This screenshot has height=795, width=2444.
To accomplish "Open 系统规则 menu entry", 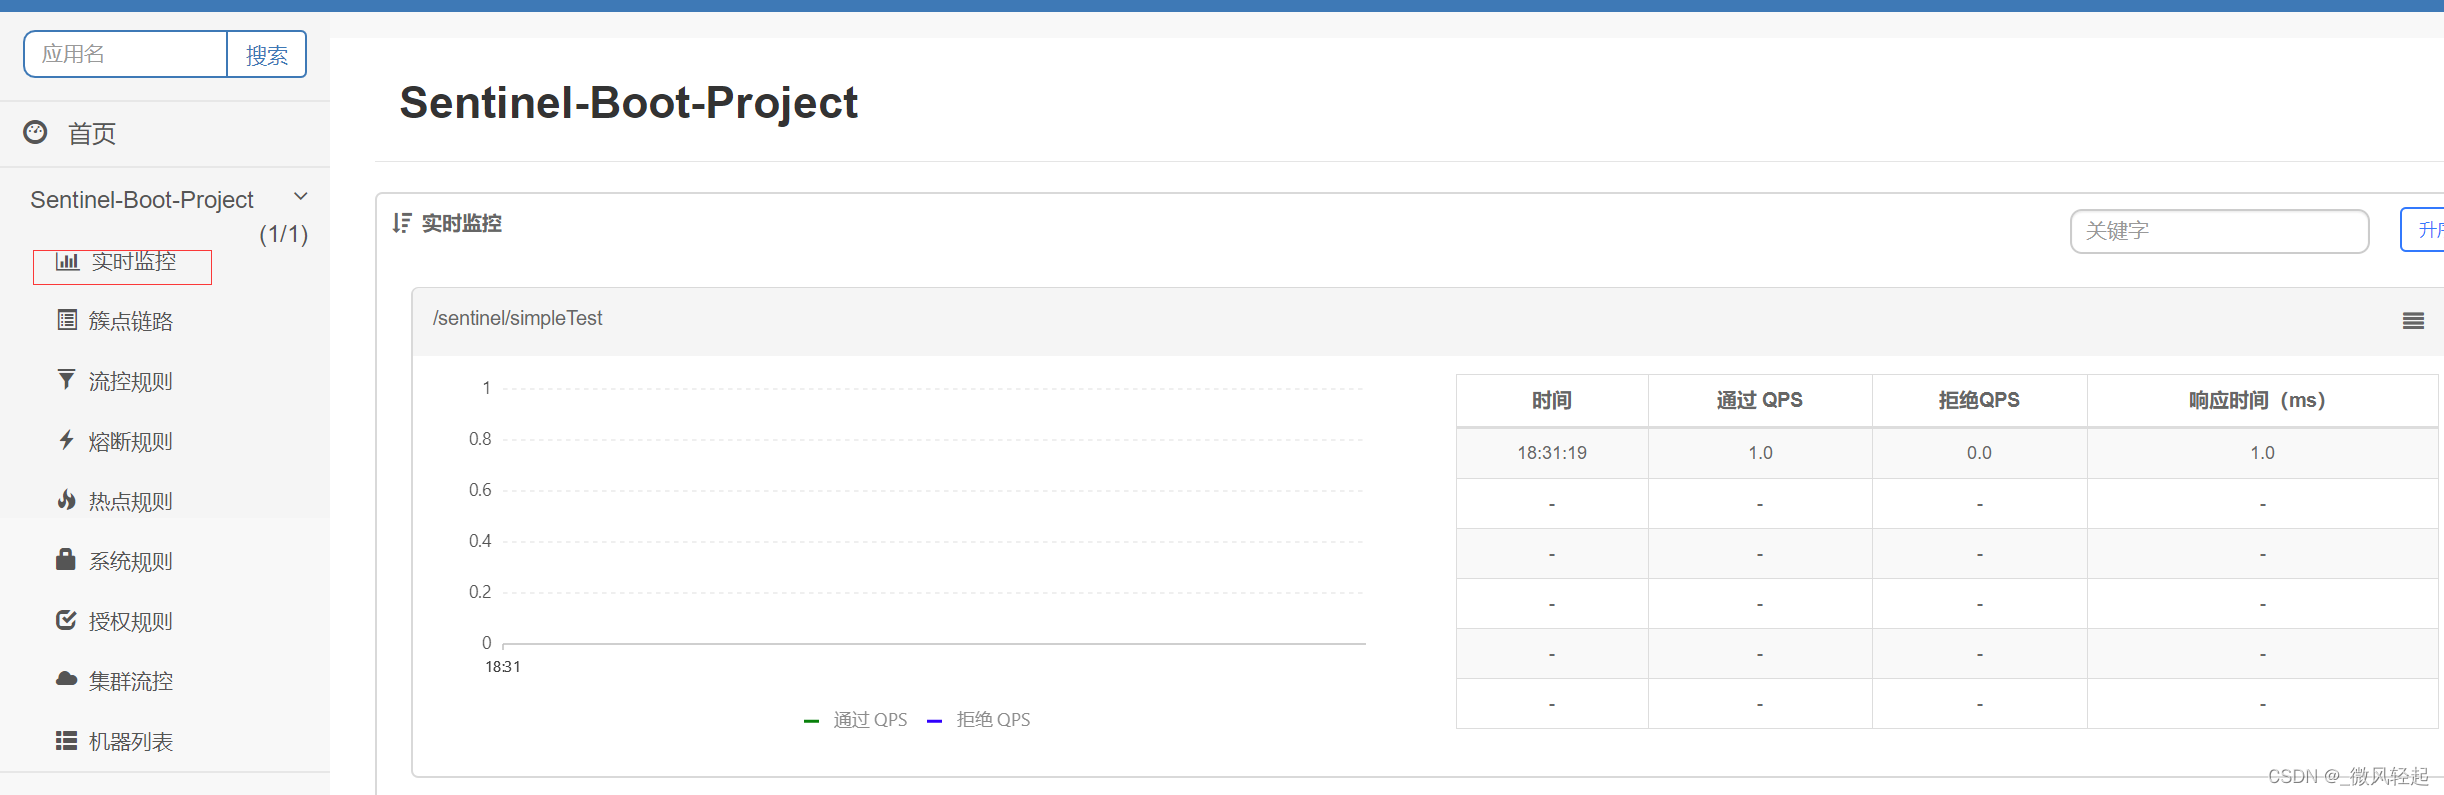I will pyautogui.click(x=130, y=561).
